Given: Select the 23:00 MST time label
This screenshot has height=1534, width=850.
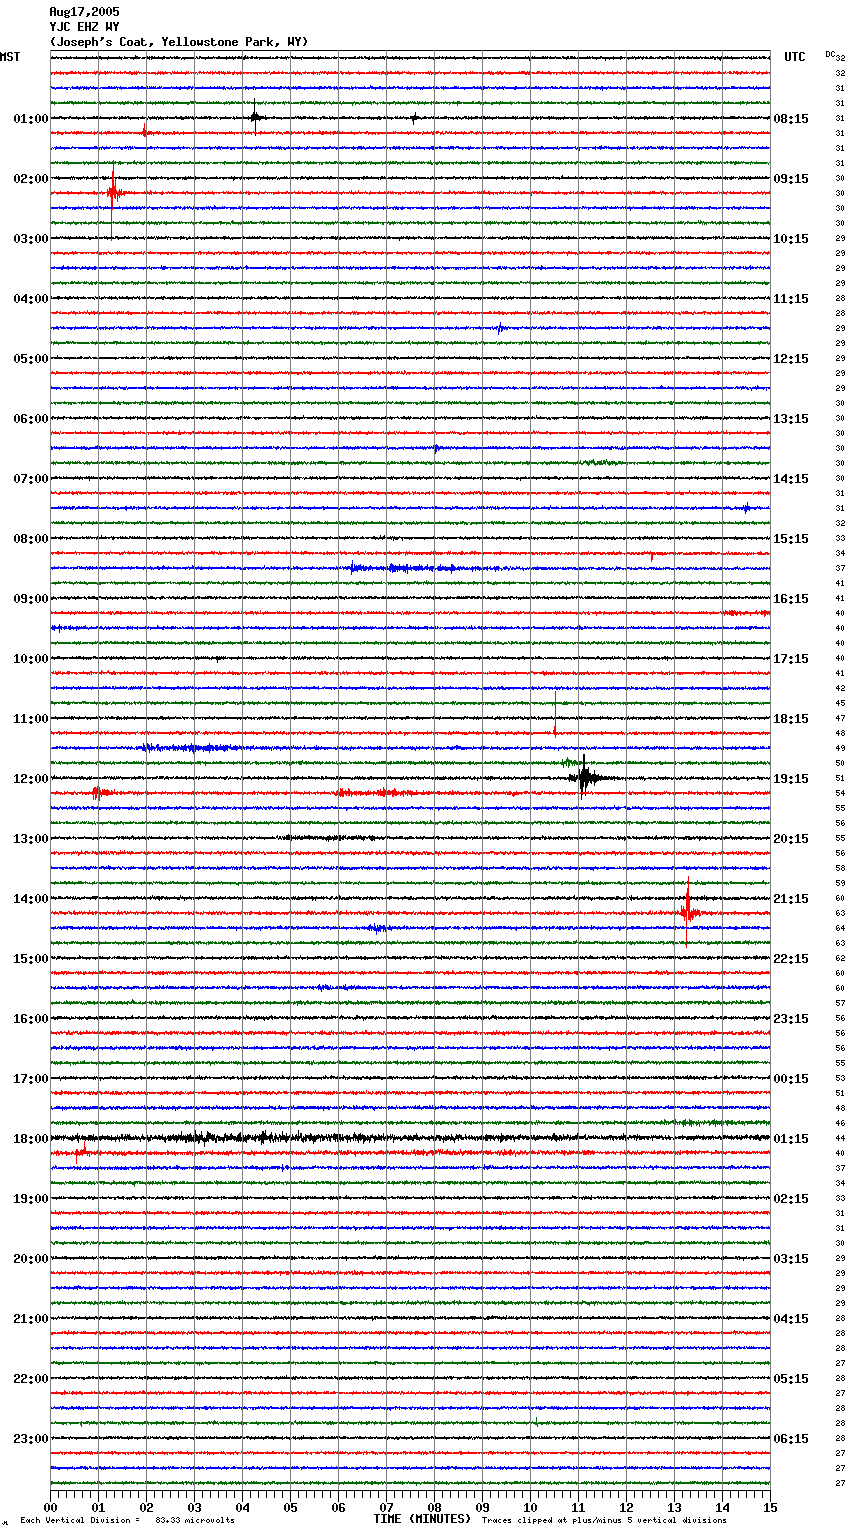Looking at the screenshot, I should point(31,1439).
